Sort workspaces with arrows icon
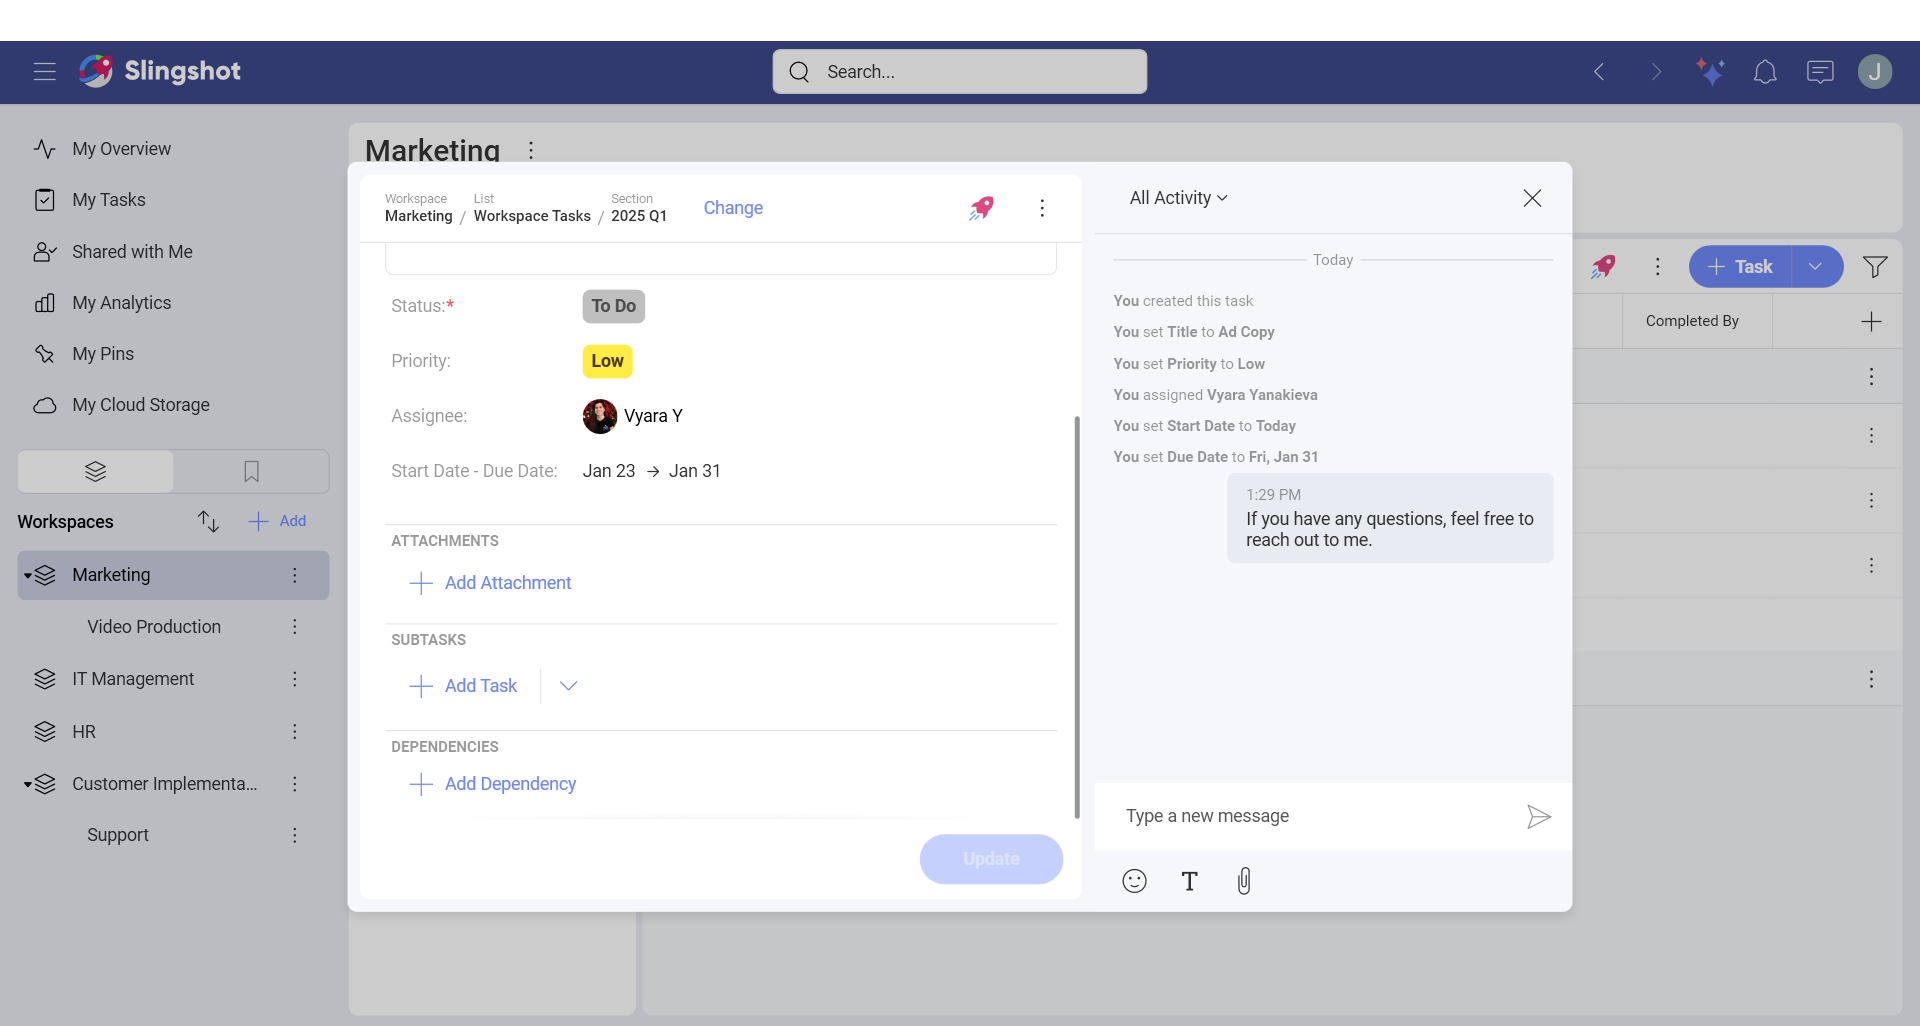Viewport: 1920px width, 1026px height. click(208, 521)
